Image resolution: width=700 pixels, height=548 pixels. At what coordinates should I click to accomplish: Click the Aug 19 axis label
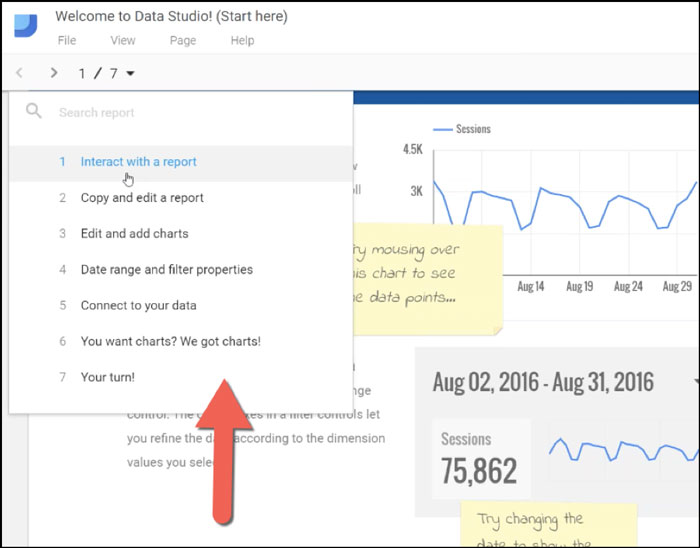click(x=579, y=286)
